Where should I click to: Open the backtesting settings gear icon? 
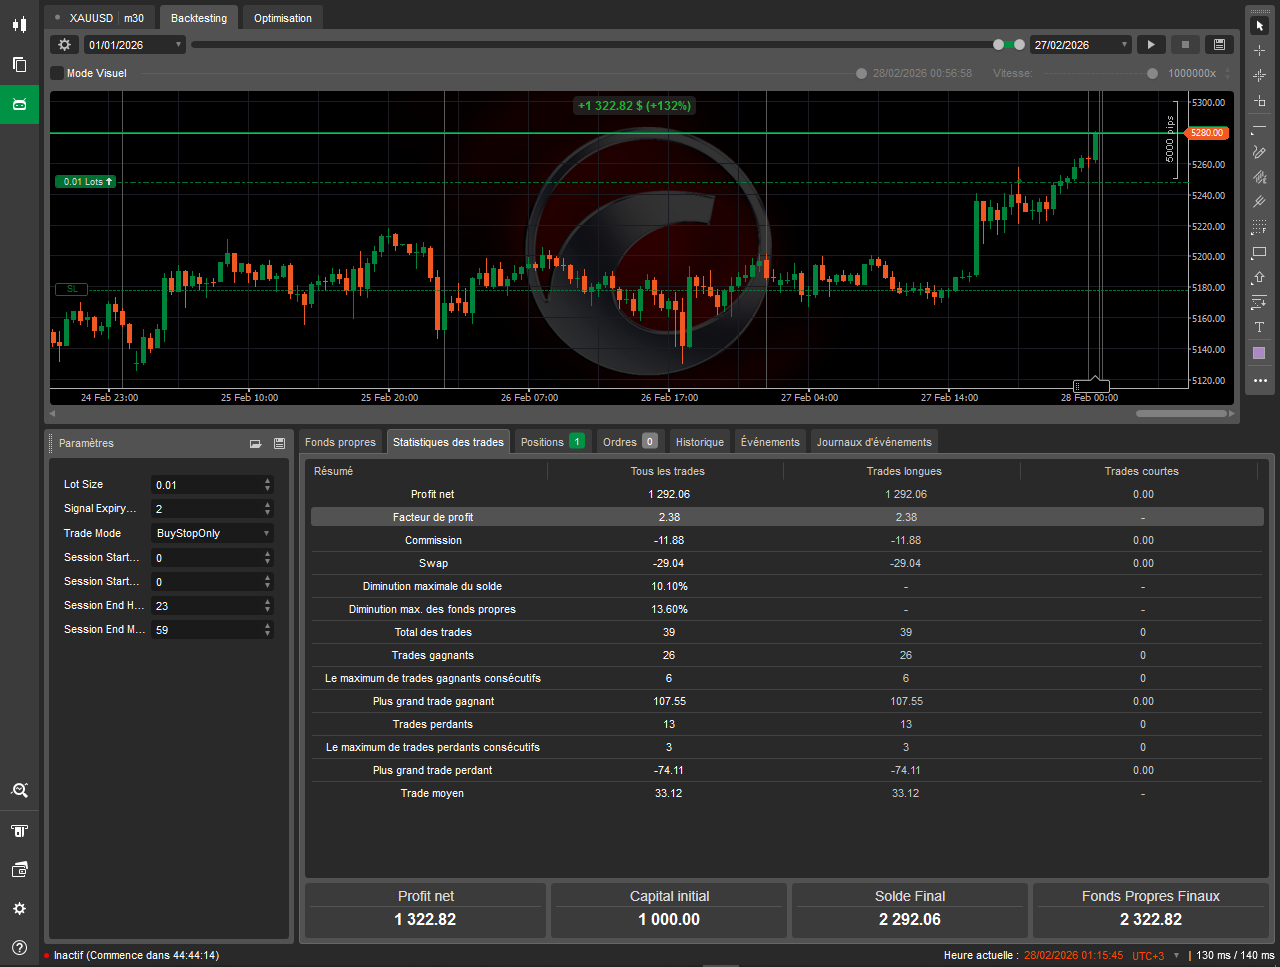64,44
